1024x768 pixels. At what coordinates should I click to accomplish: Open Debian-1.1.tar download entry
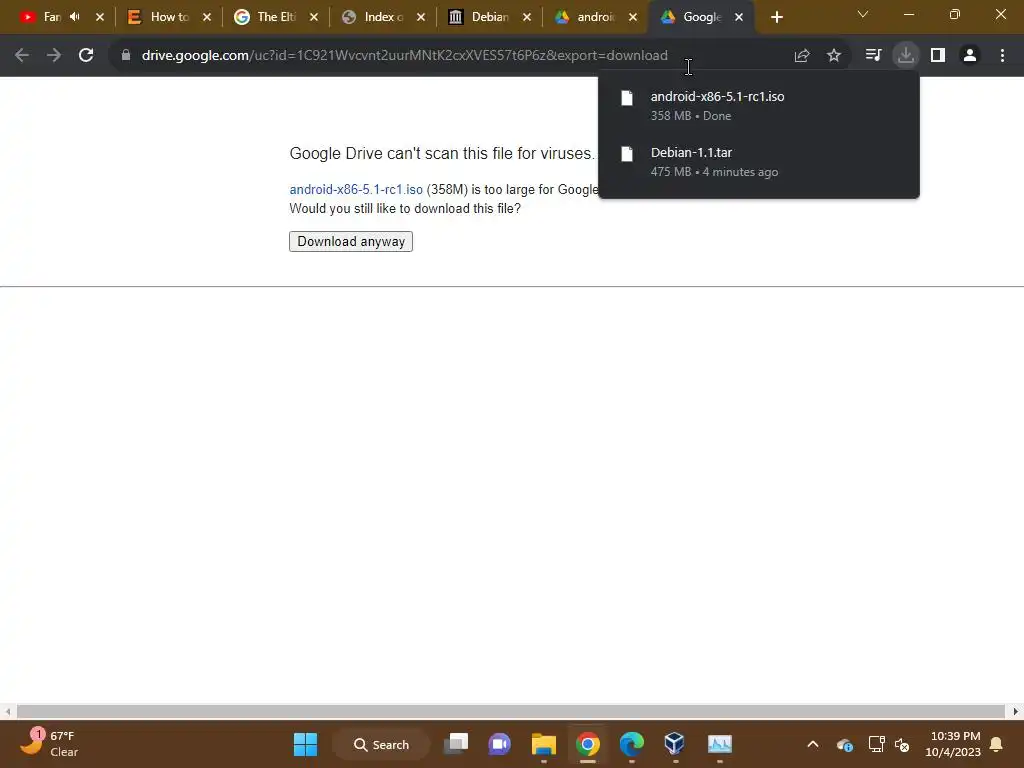[x=759, y=161]
